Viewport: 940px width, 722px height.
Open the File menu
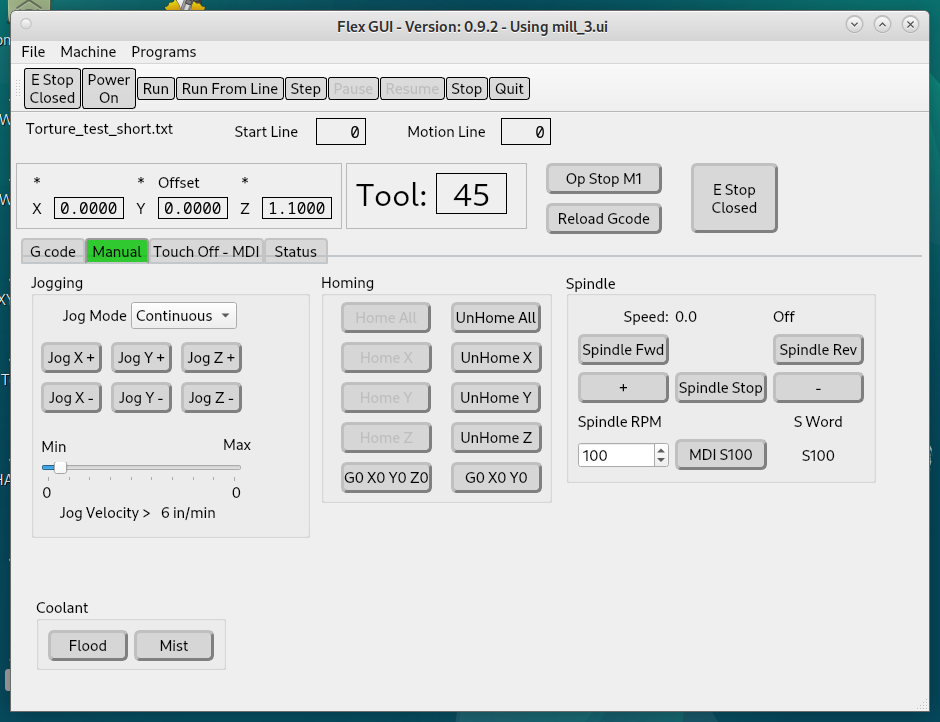[x=33, y=52]
